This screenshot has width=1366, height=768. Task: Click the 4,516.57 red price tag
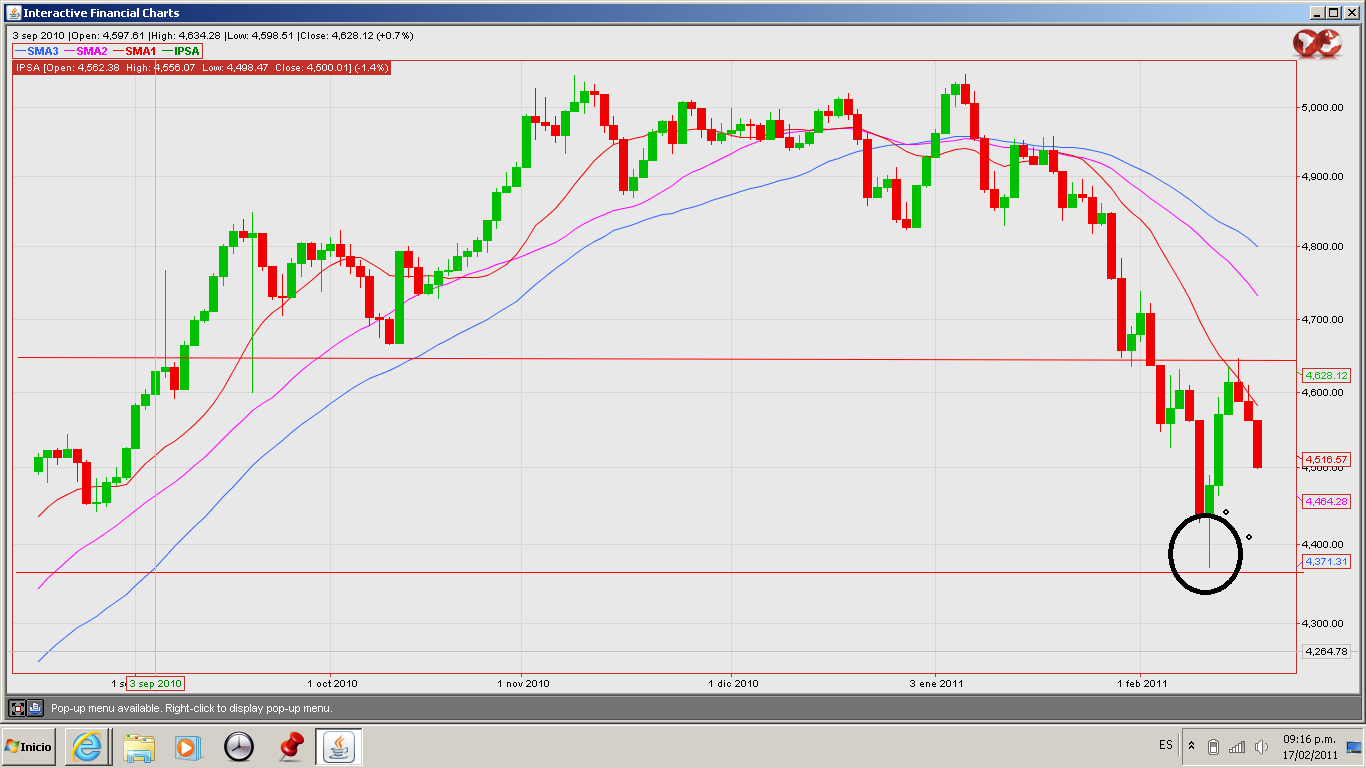1326,459
